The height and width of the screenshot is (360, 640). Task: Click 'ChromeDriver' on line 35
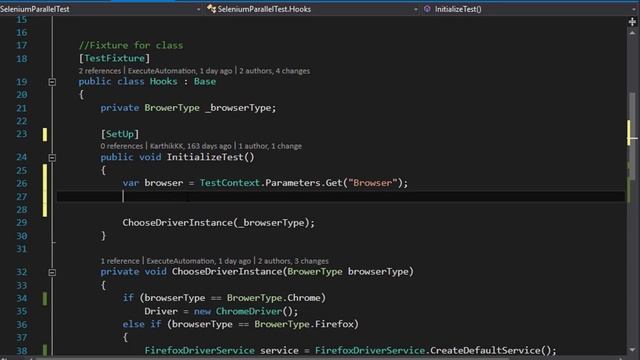tap(249, 311)
